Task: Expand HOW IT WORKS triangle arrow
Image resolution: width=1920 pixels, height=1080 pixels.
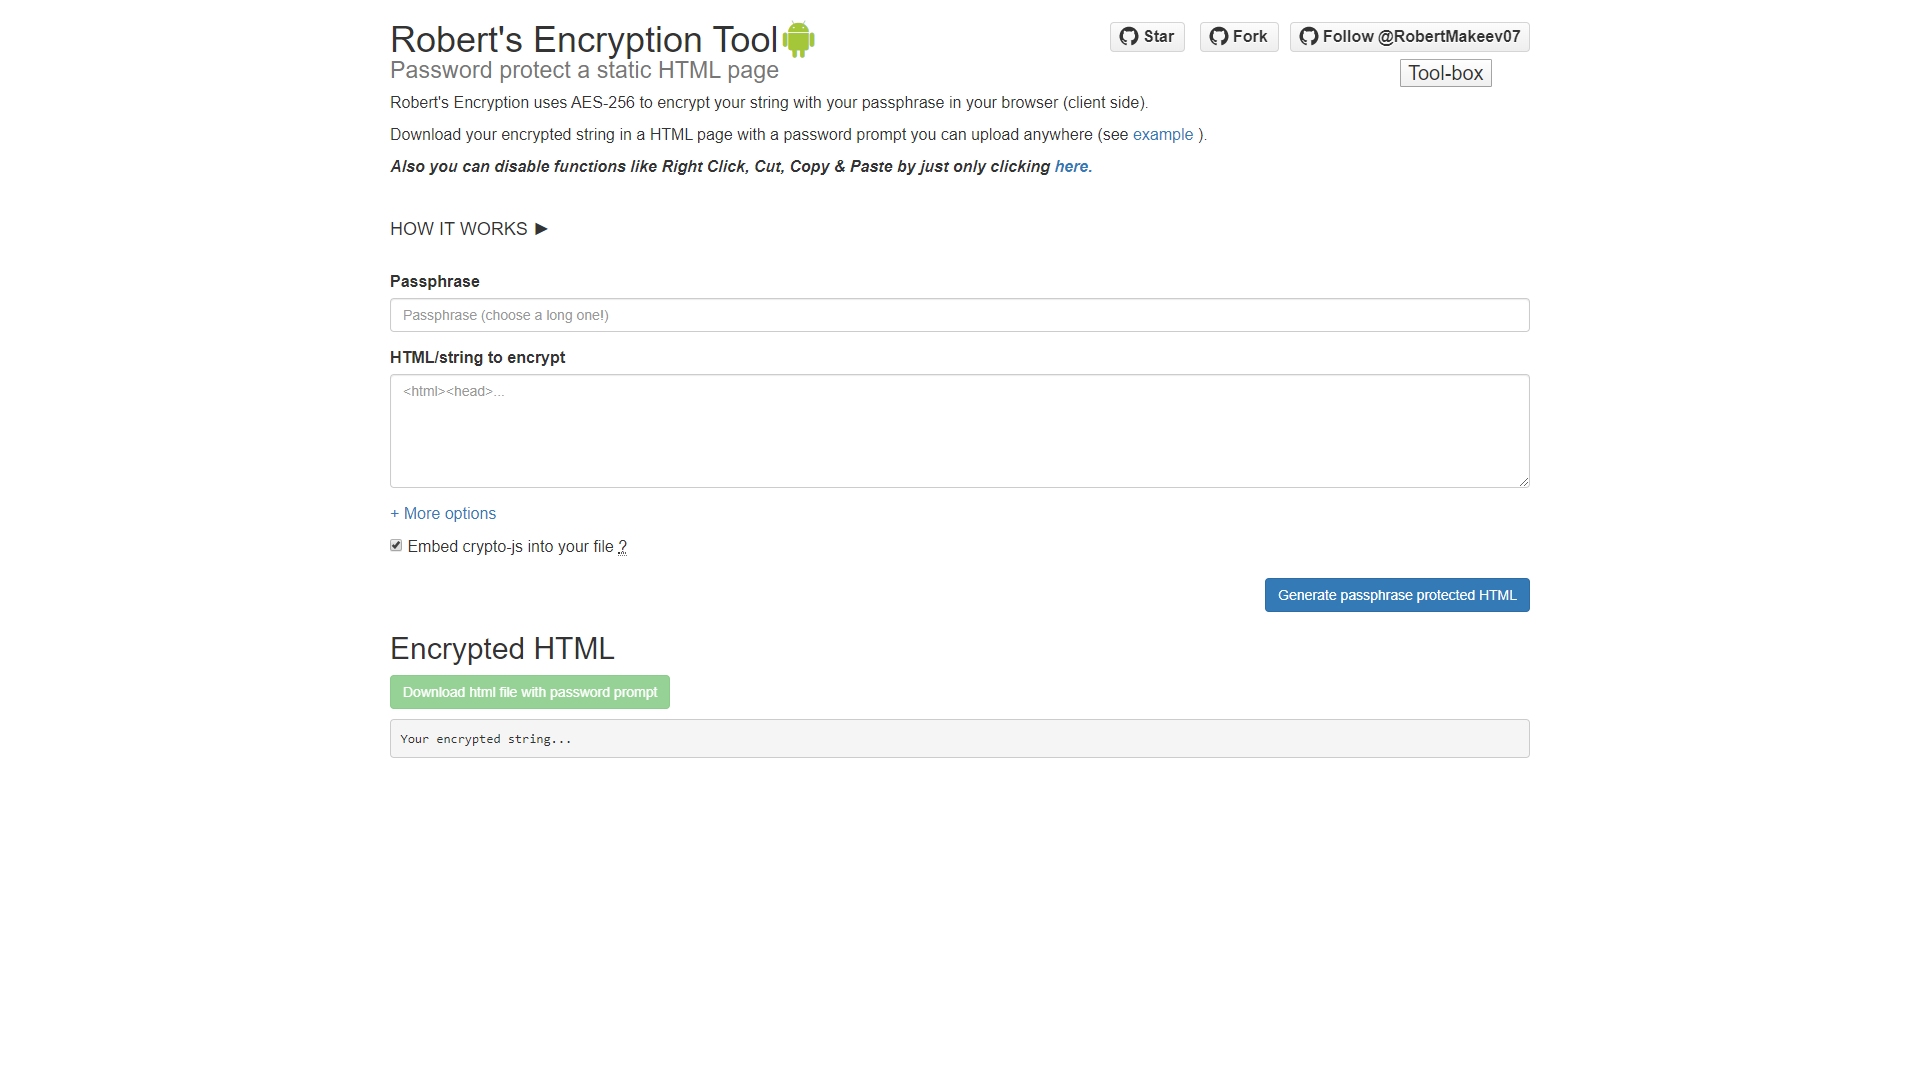Action: click(x=541, y=229)
